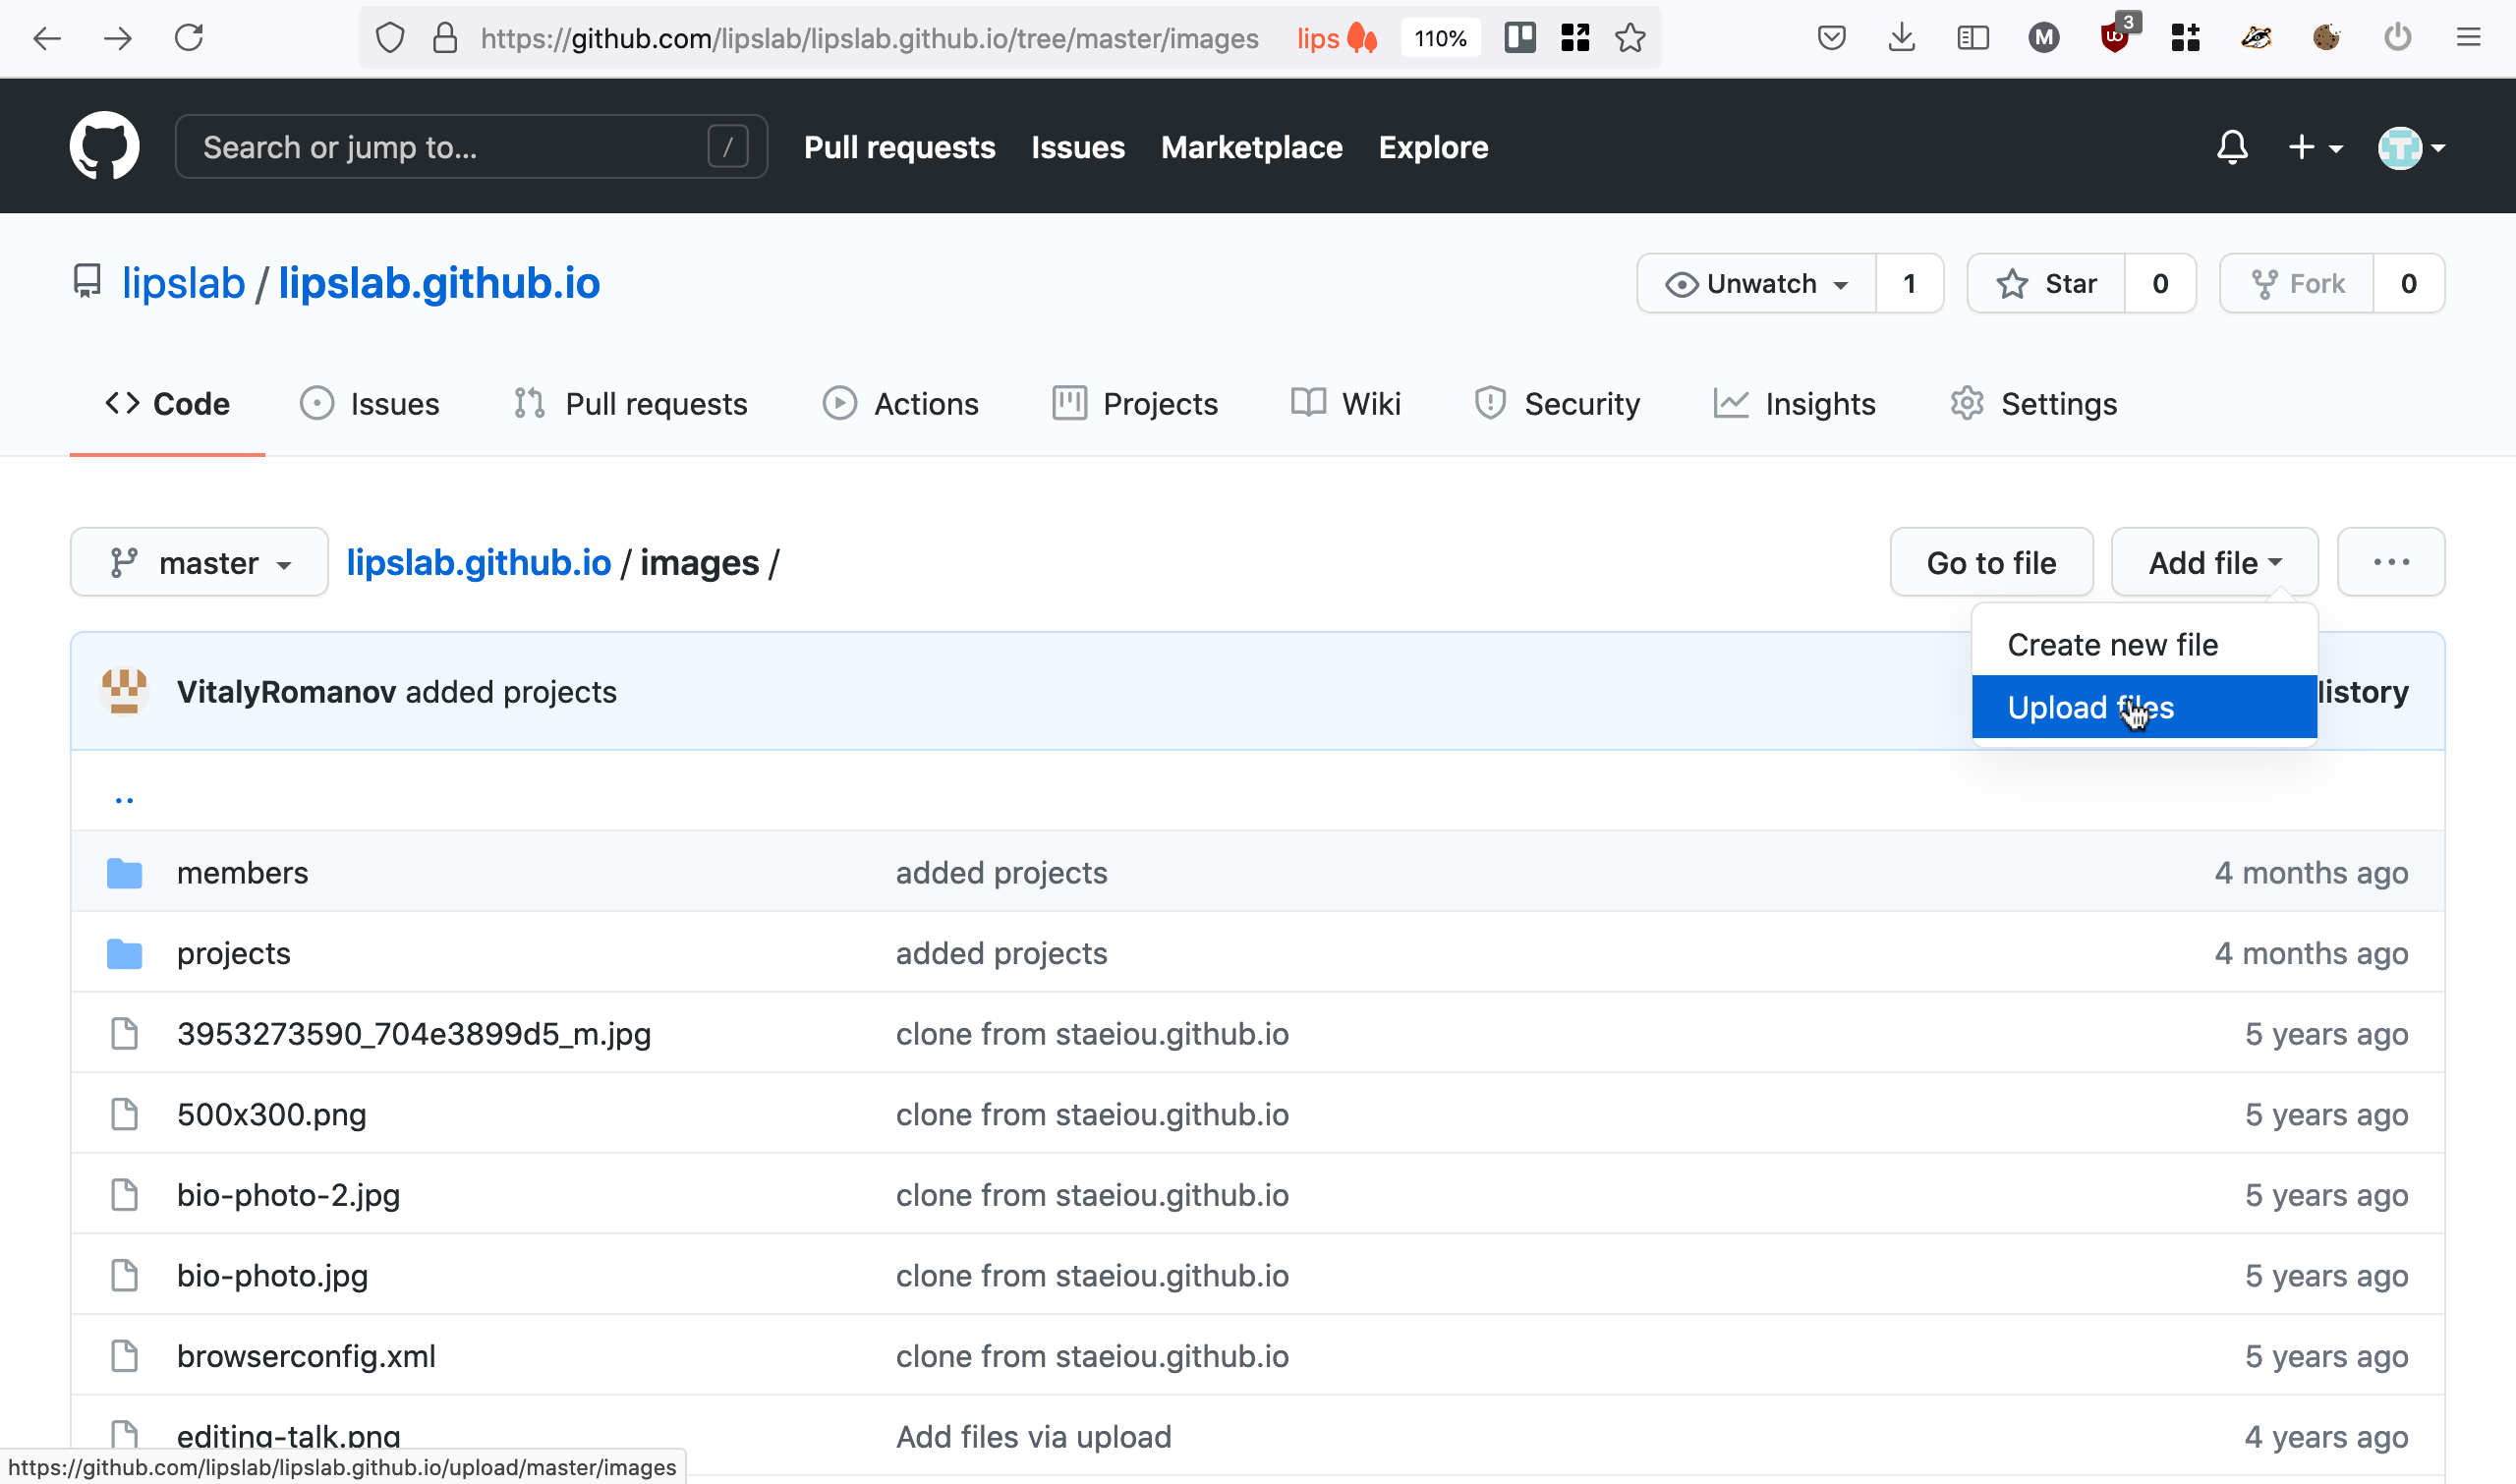Screen dimensions: 2516x1484
Task: Click the tracking protection shield icon
Action: [x=390, y=38]
